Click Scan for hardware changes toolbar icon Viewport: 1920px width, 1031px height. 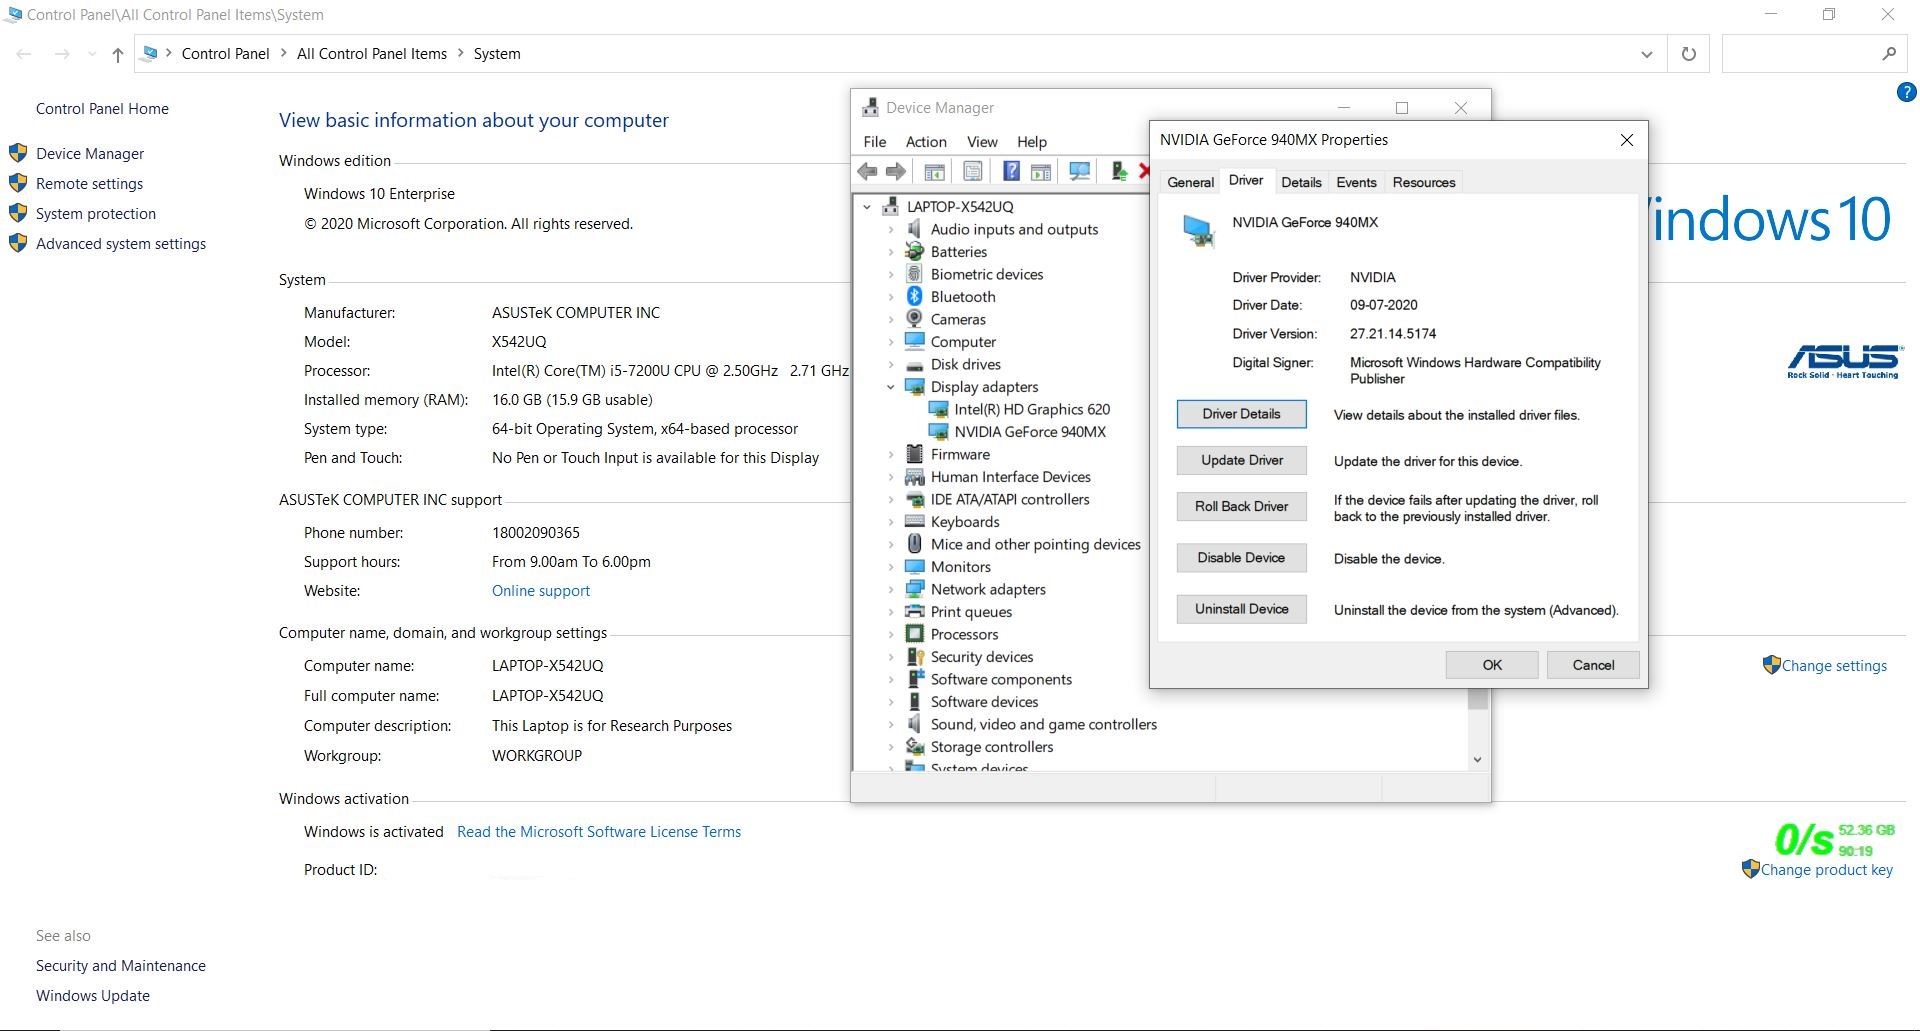1079,171
